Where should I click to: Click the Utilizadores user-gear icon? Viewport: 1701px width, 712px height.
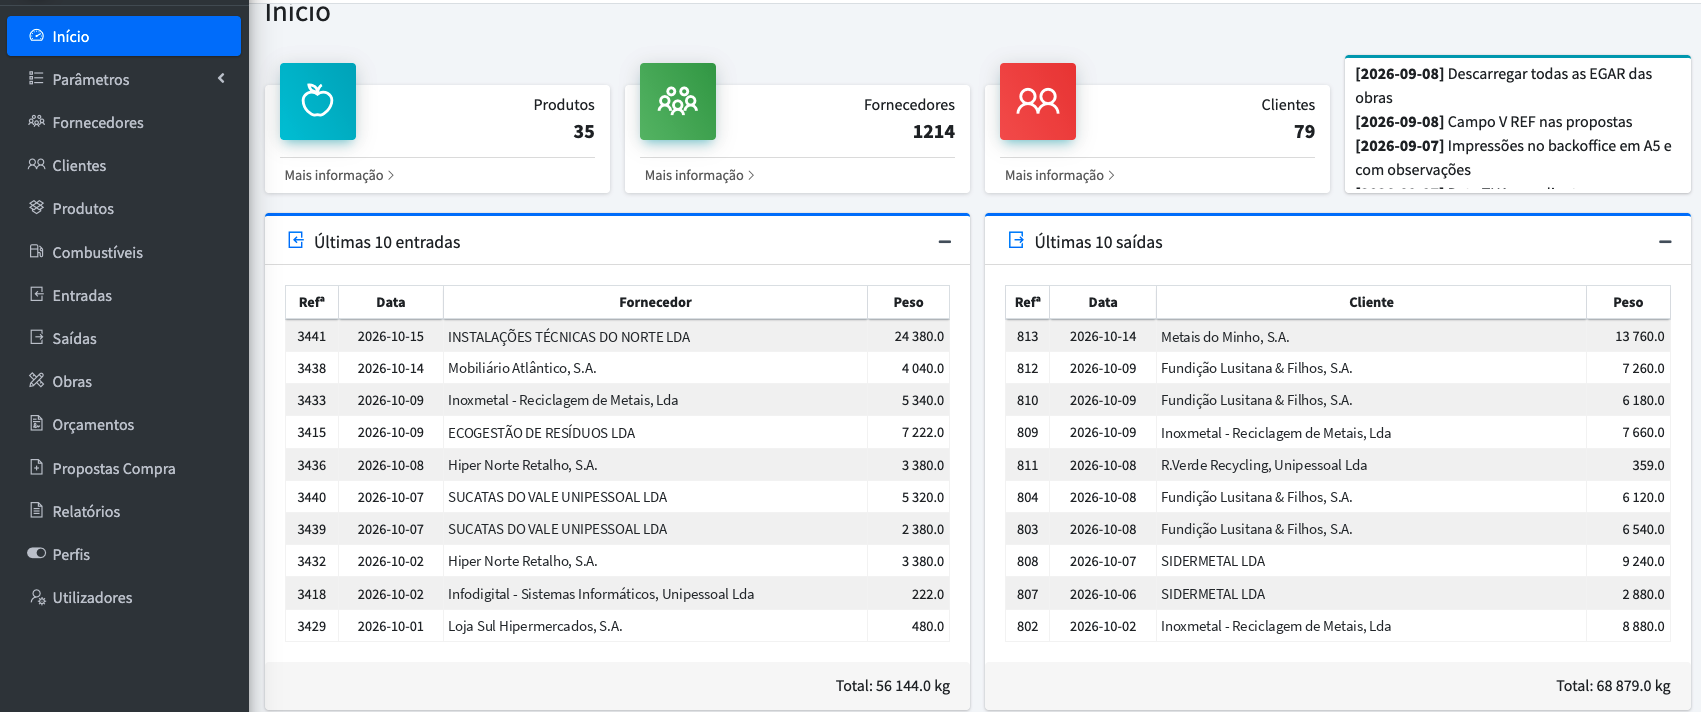(x=38, y=596)
